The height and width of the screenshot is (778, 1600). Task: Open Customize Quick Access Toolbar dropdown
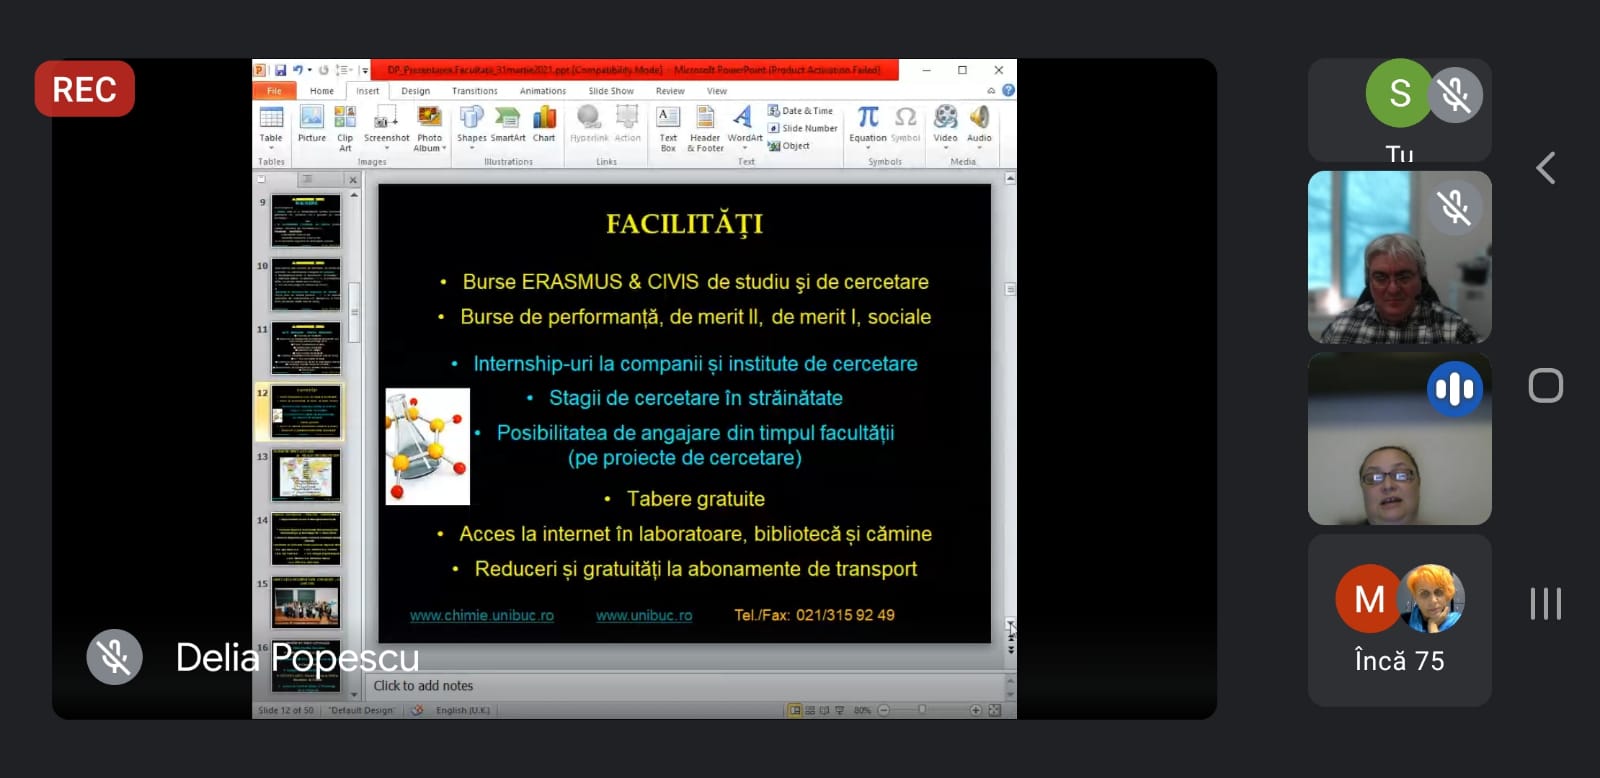pos(364,70)
